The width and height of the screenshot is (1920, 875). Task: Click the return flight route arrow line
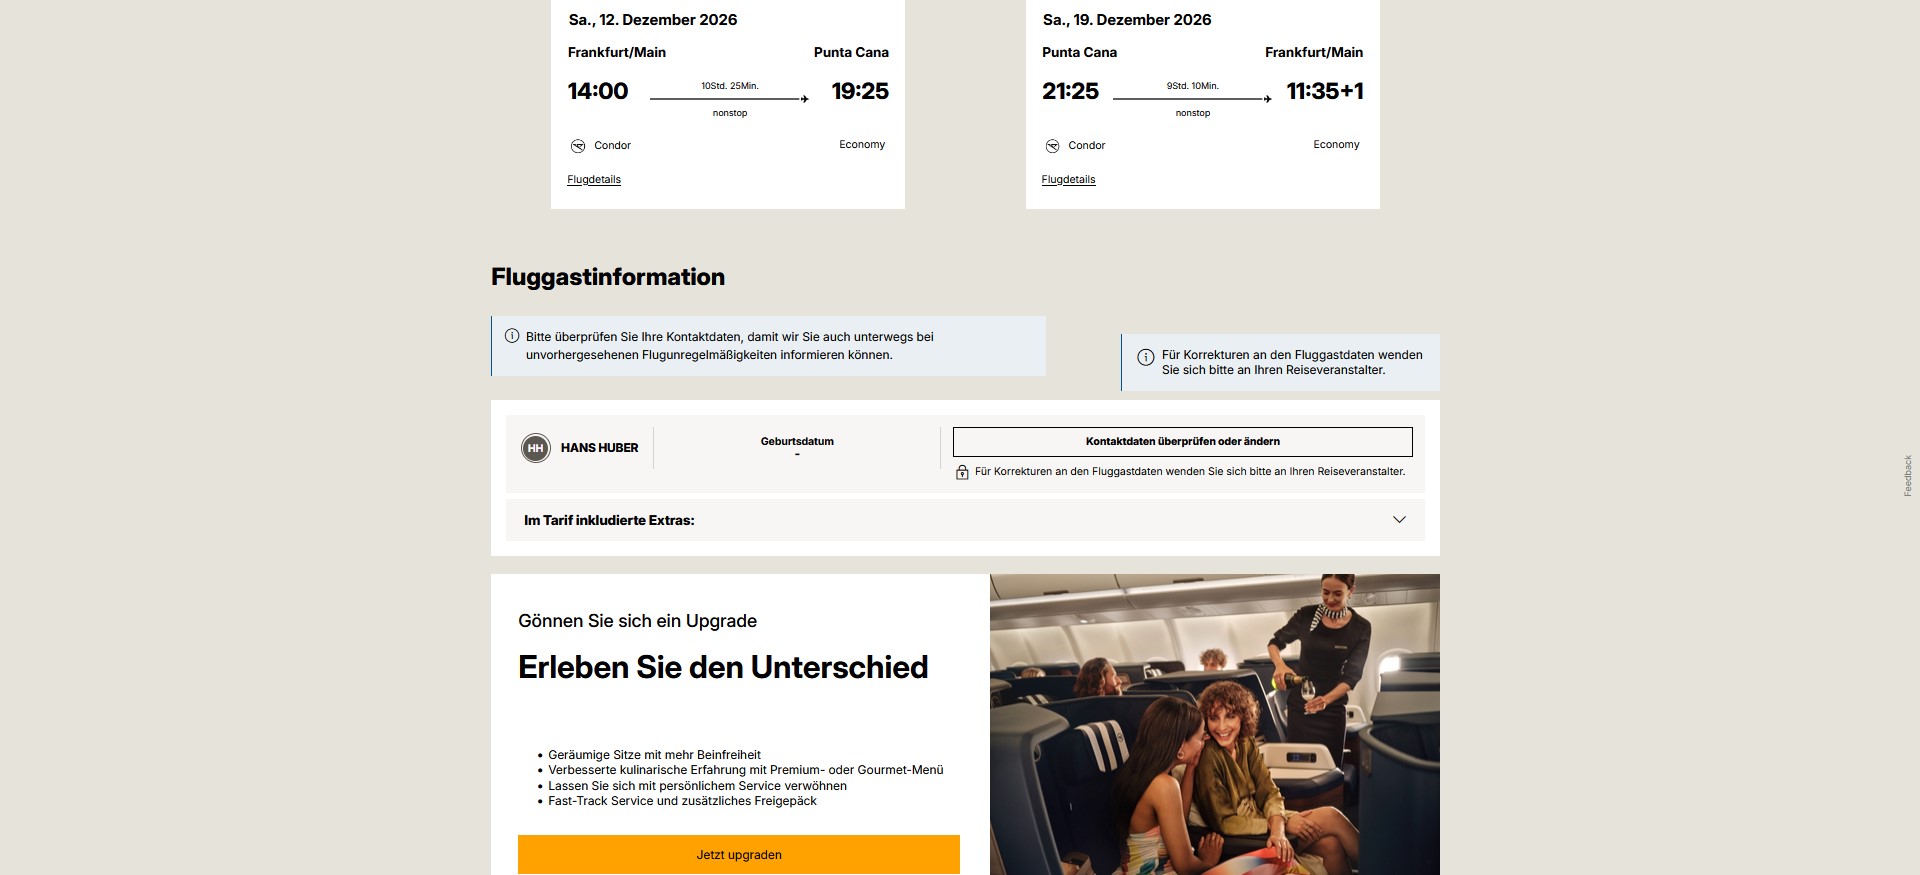coord(1192,99)
